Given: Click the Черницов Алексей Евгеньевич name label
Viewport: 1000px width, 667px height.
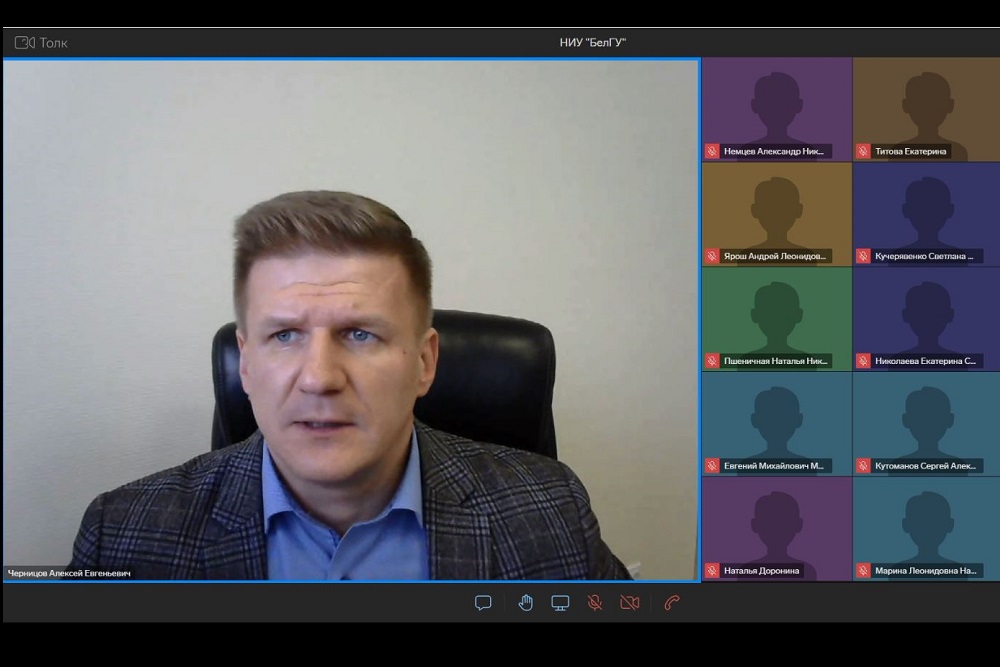Looking at the screenshot, I should pyautogui.click(x=70, y=573).
